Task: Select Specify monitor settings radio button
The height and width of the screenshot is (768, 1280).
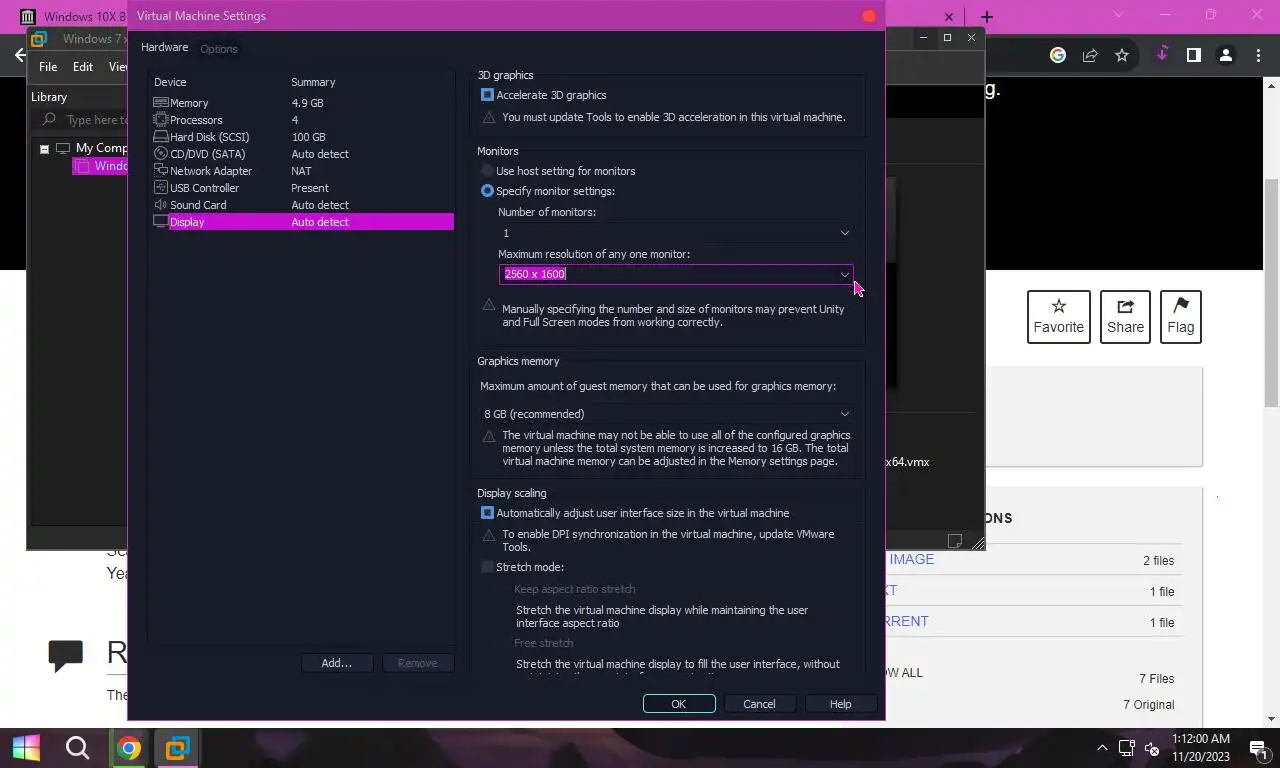Action: 488,191
